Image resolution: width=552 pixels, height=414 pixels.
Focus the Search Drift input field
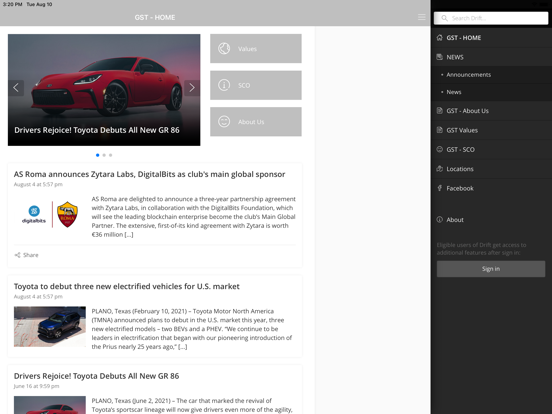[x=491, y=18]
